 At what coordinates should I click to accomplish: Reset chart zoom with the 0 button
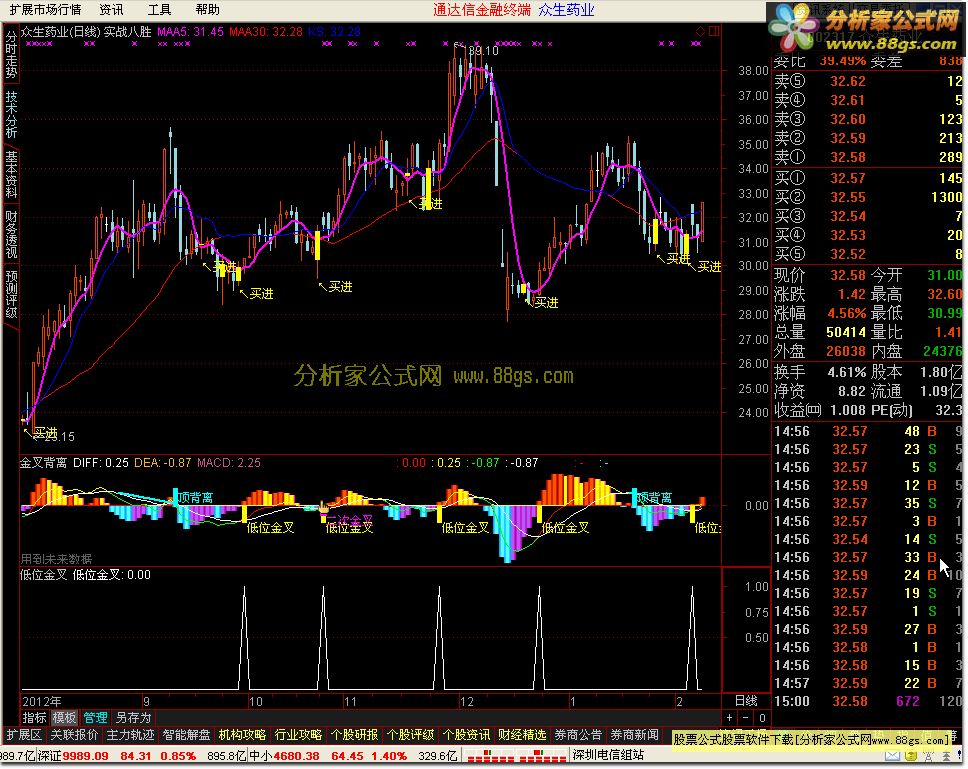(x=762, y=718)
